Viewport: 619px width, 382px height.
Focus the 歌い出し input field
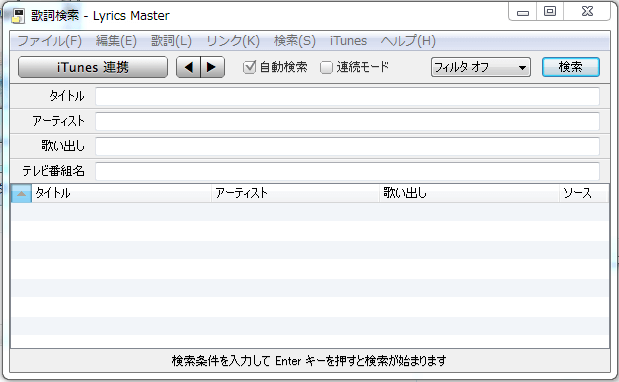347,146
